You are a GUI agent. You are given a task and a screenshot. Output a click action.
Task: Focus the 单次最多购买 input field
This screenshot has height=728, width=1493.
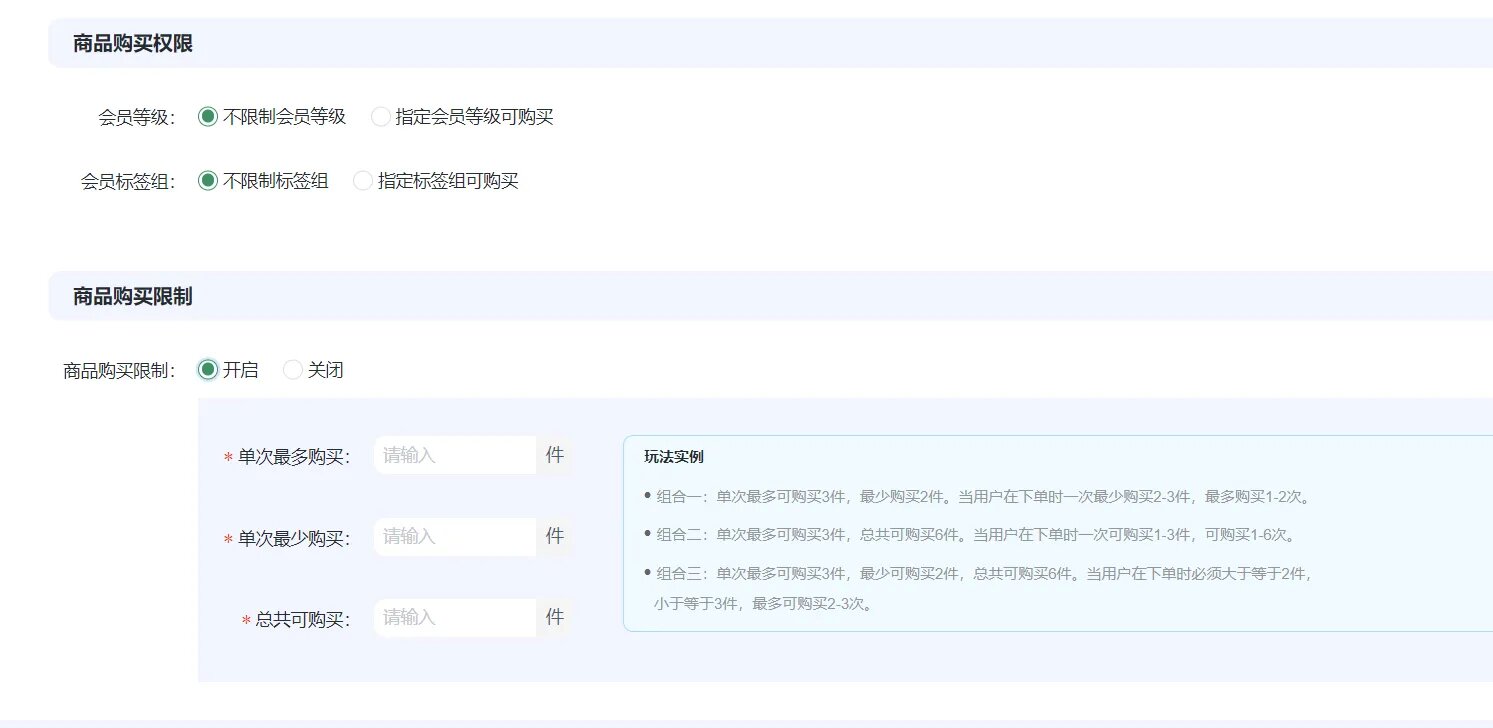tap(455, 455)
